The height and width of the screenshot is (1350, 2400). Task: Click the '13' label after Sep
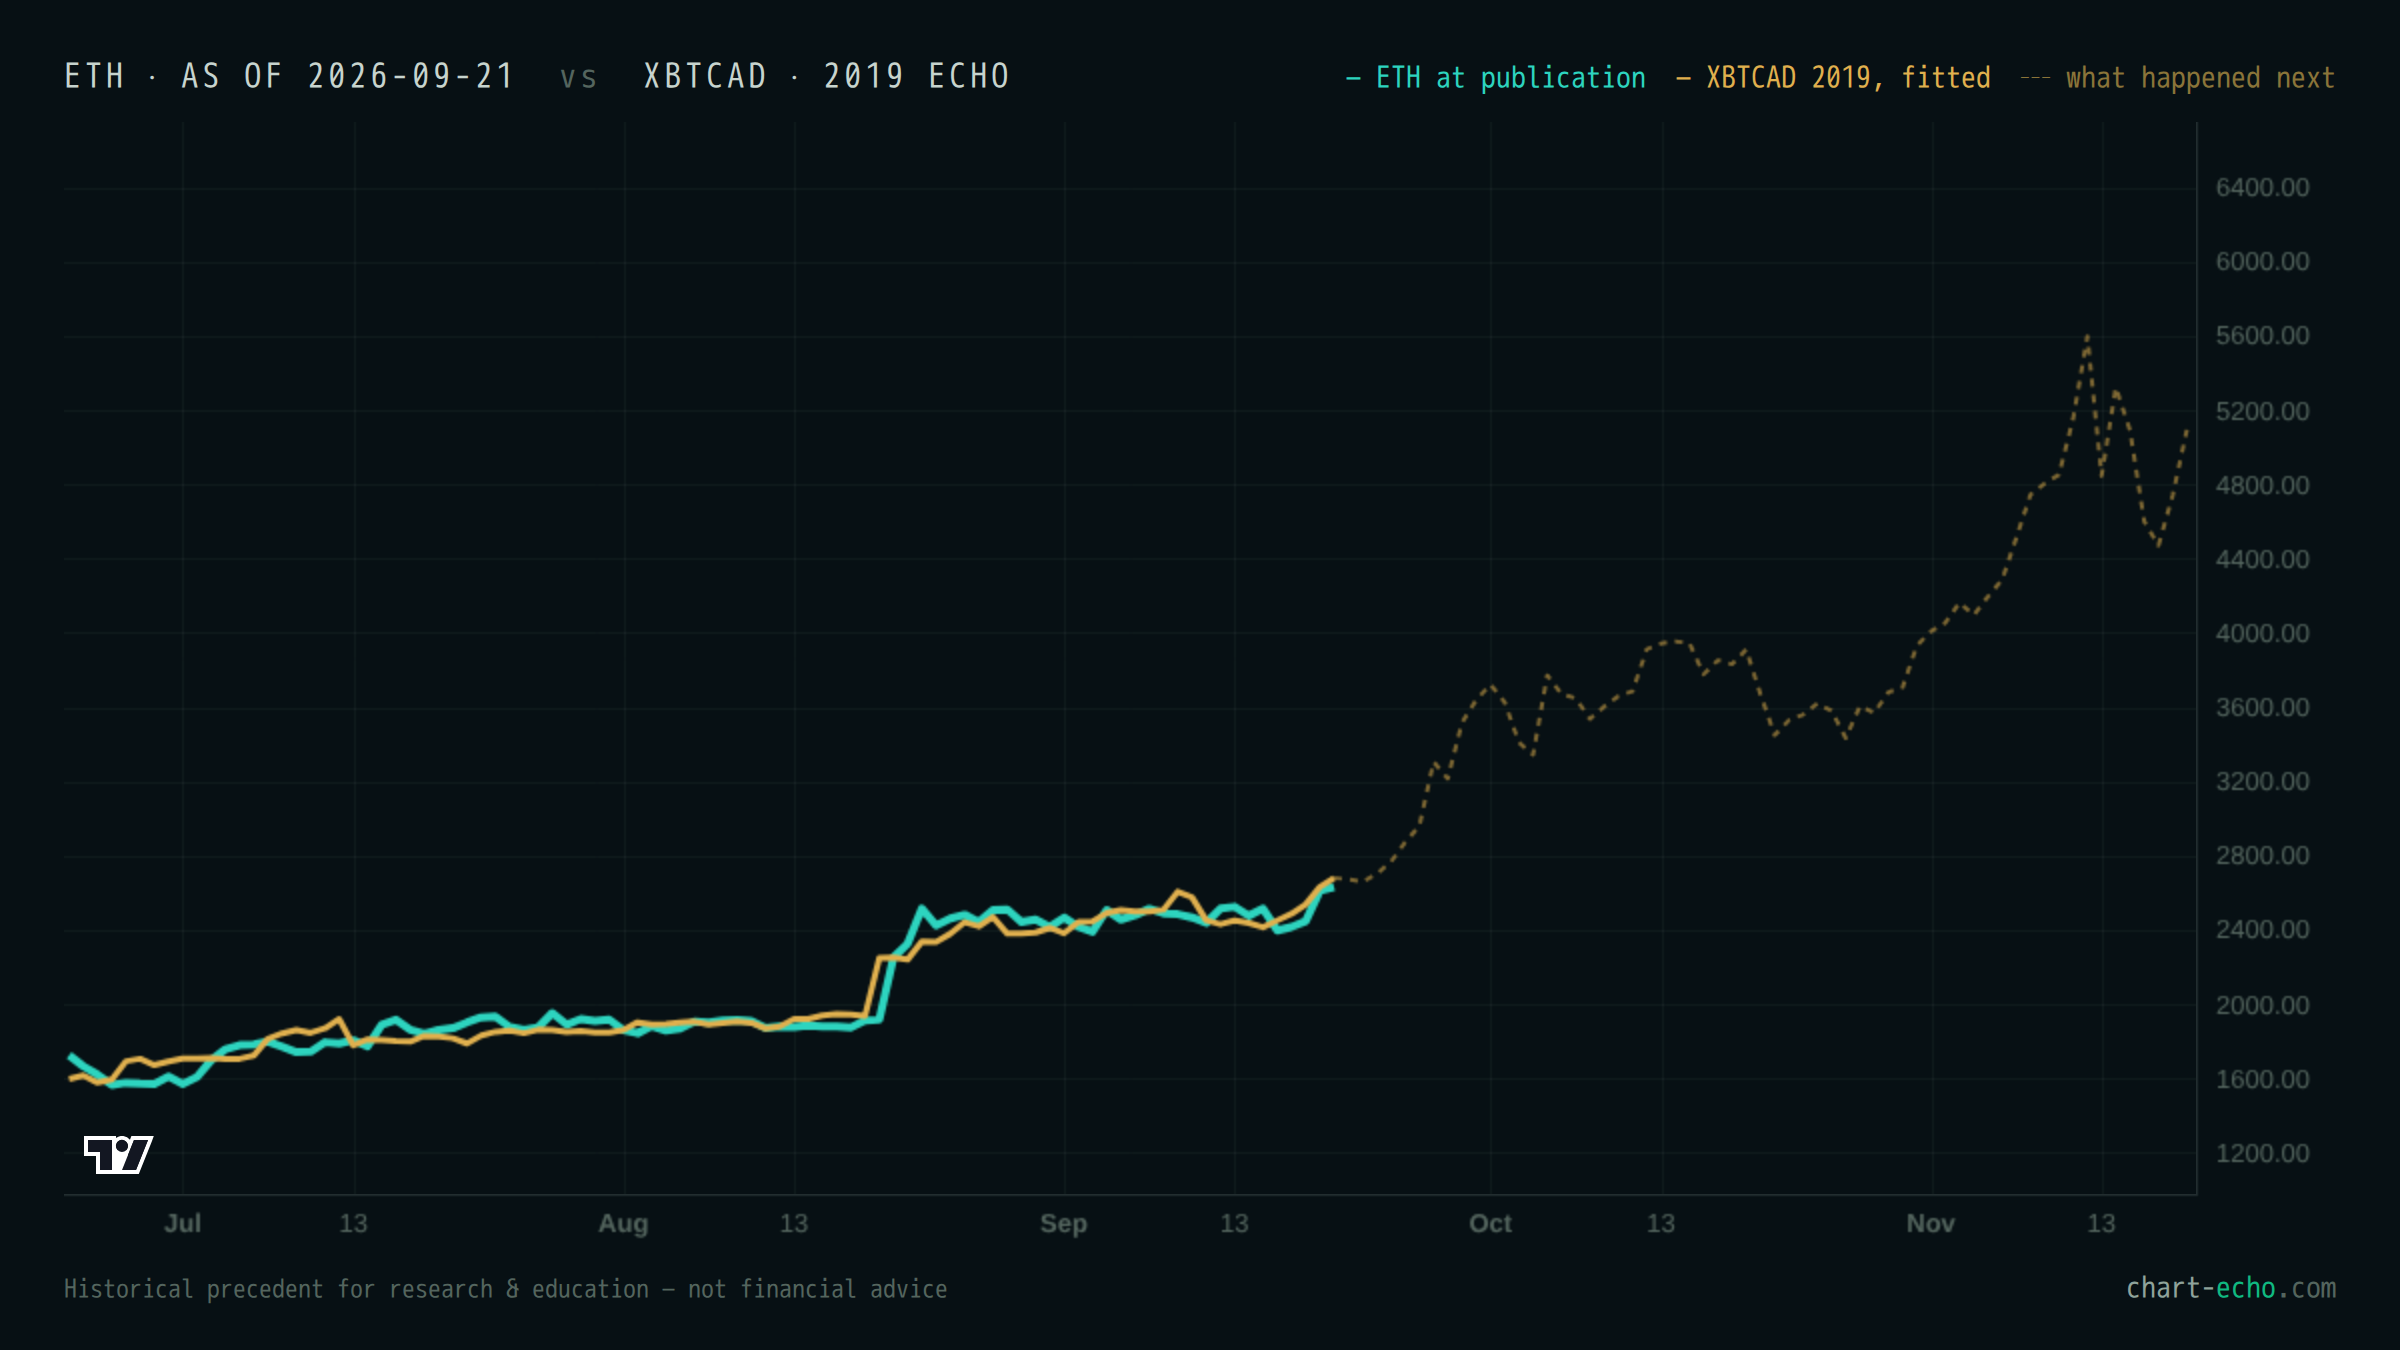1234,1223
